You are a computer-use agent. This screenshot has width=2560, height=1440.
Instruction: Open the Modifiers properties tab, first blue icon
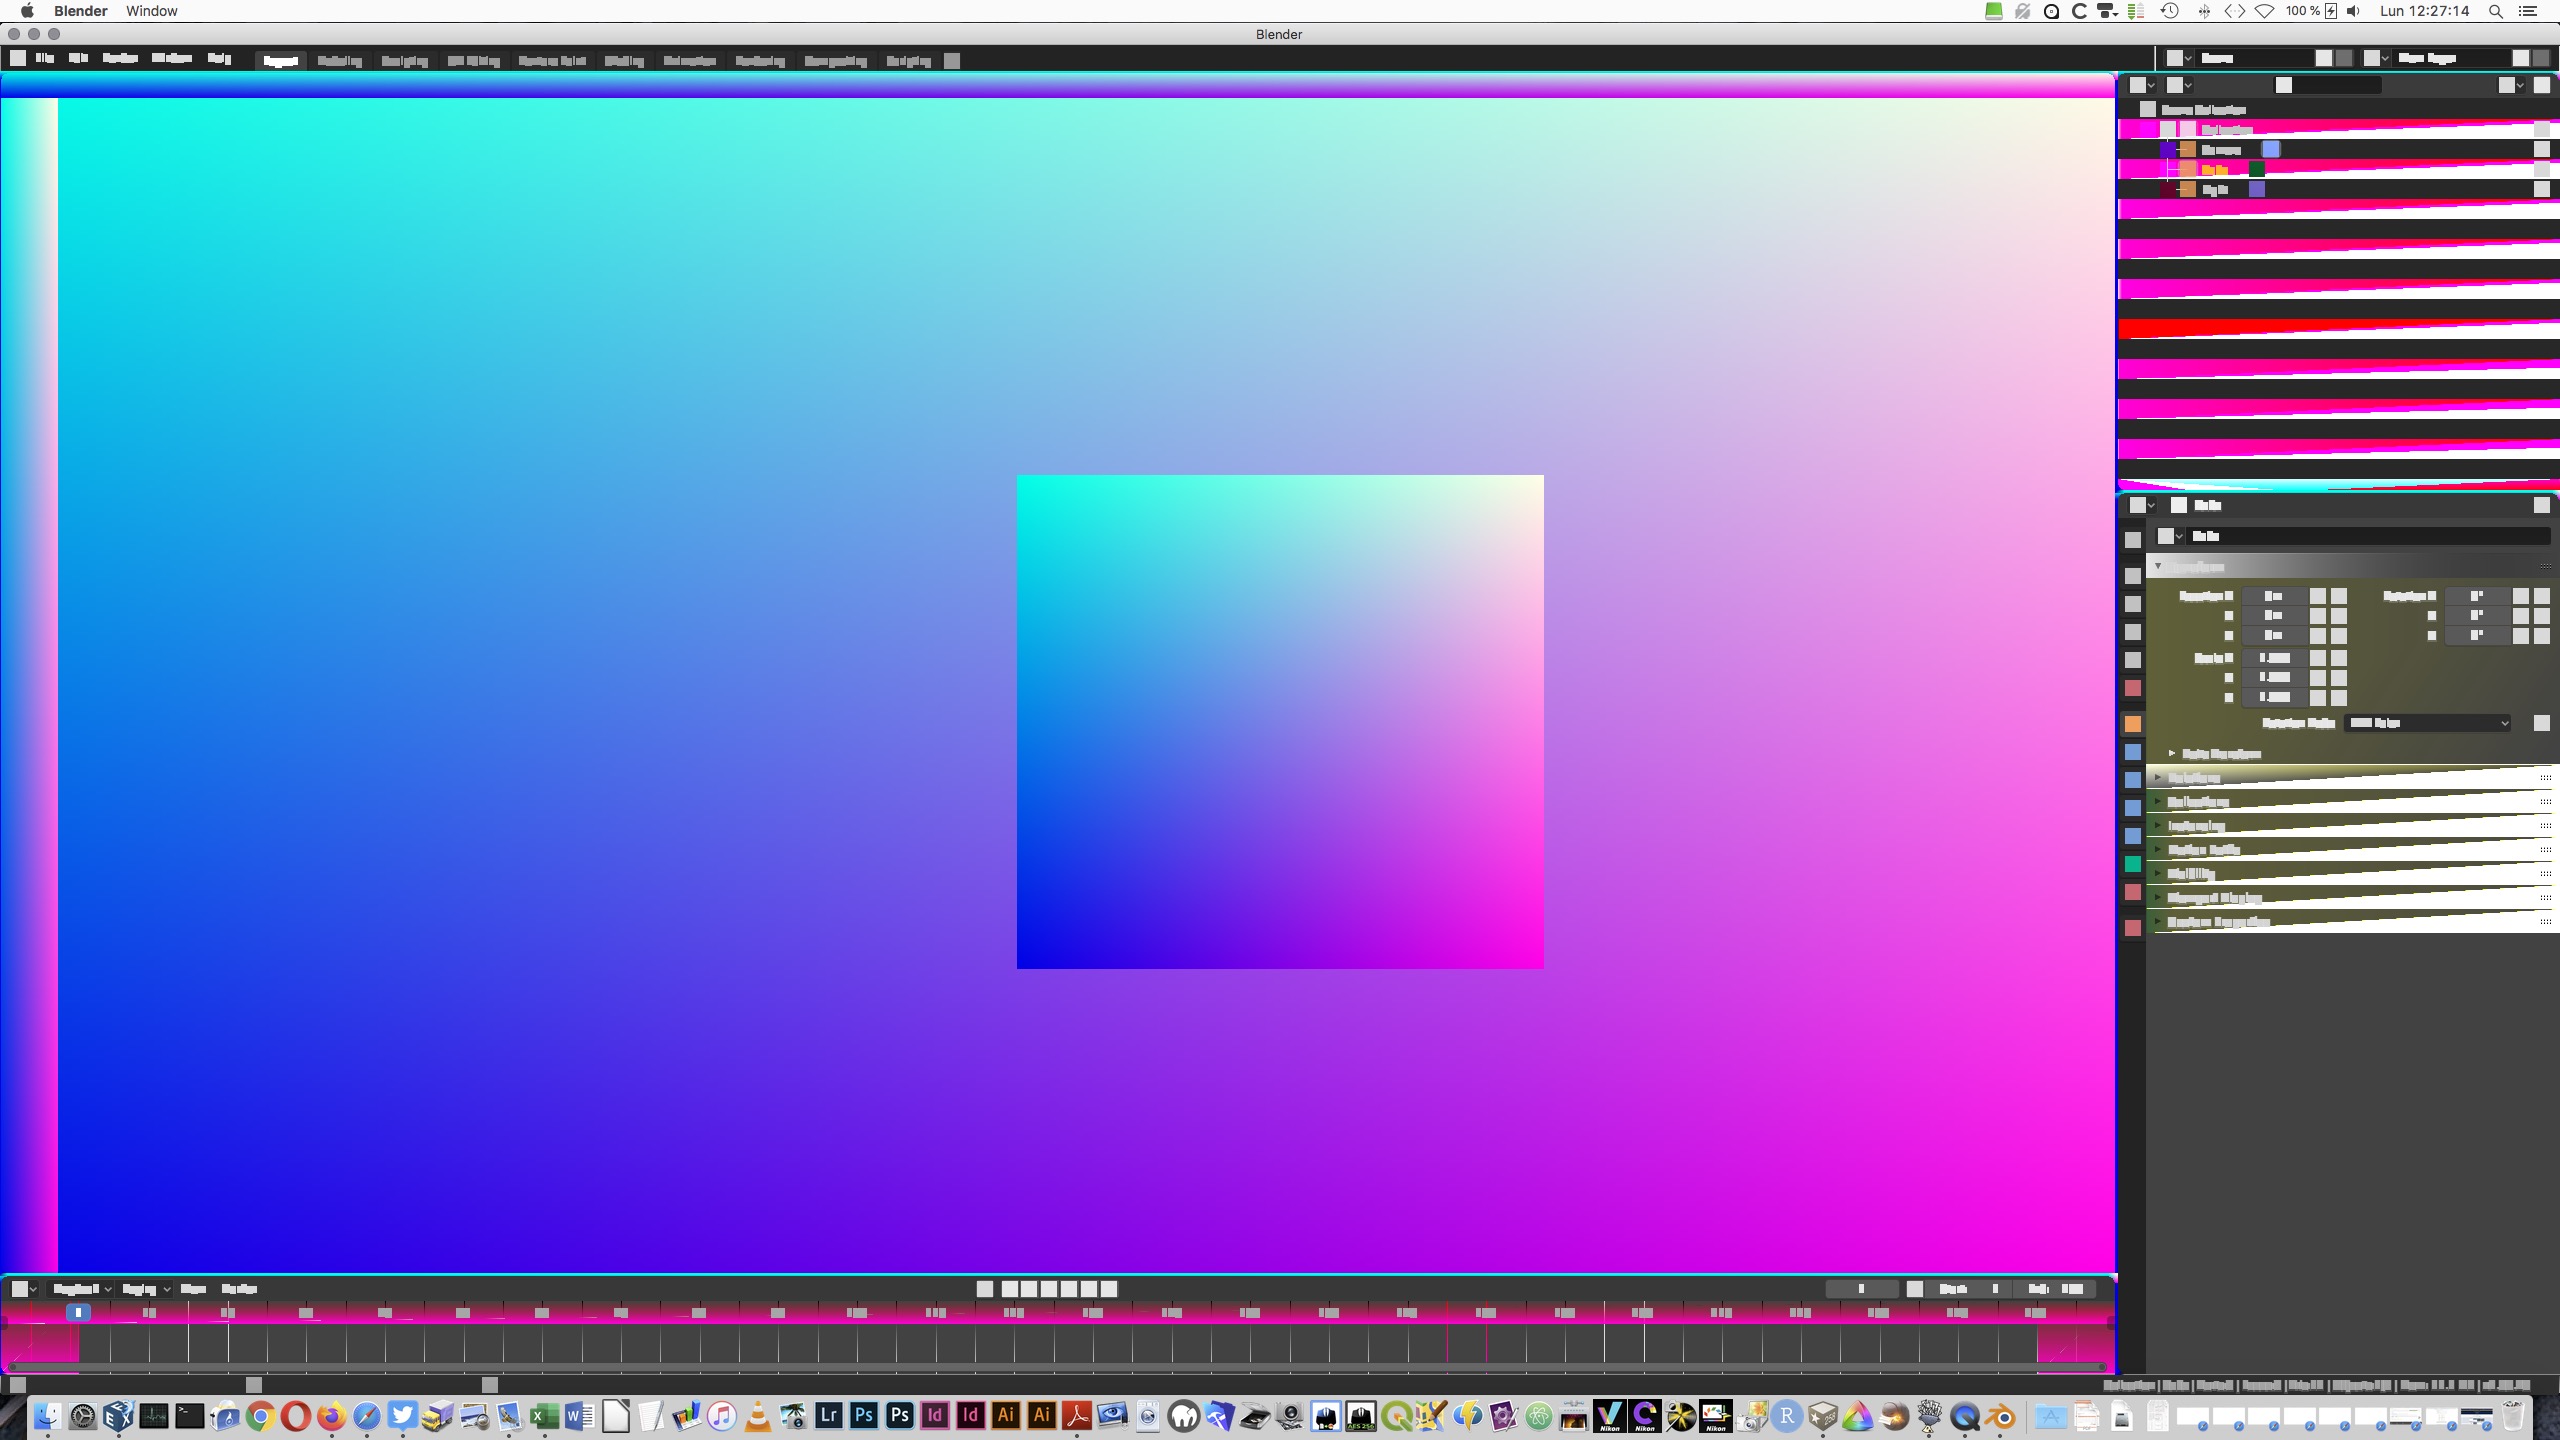[x=2132, y=752]
